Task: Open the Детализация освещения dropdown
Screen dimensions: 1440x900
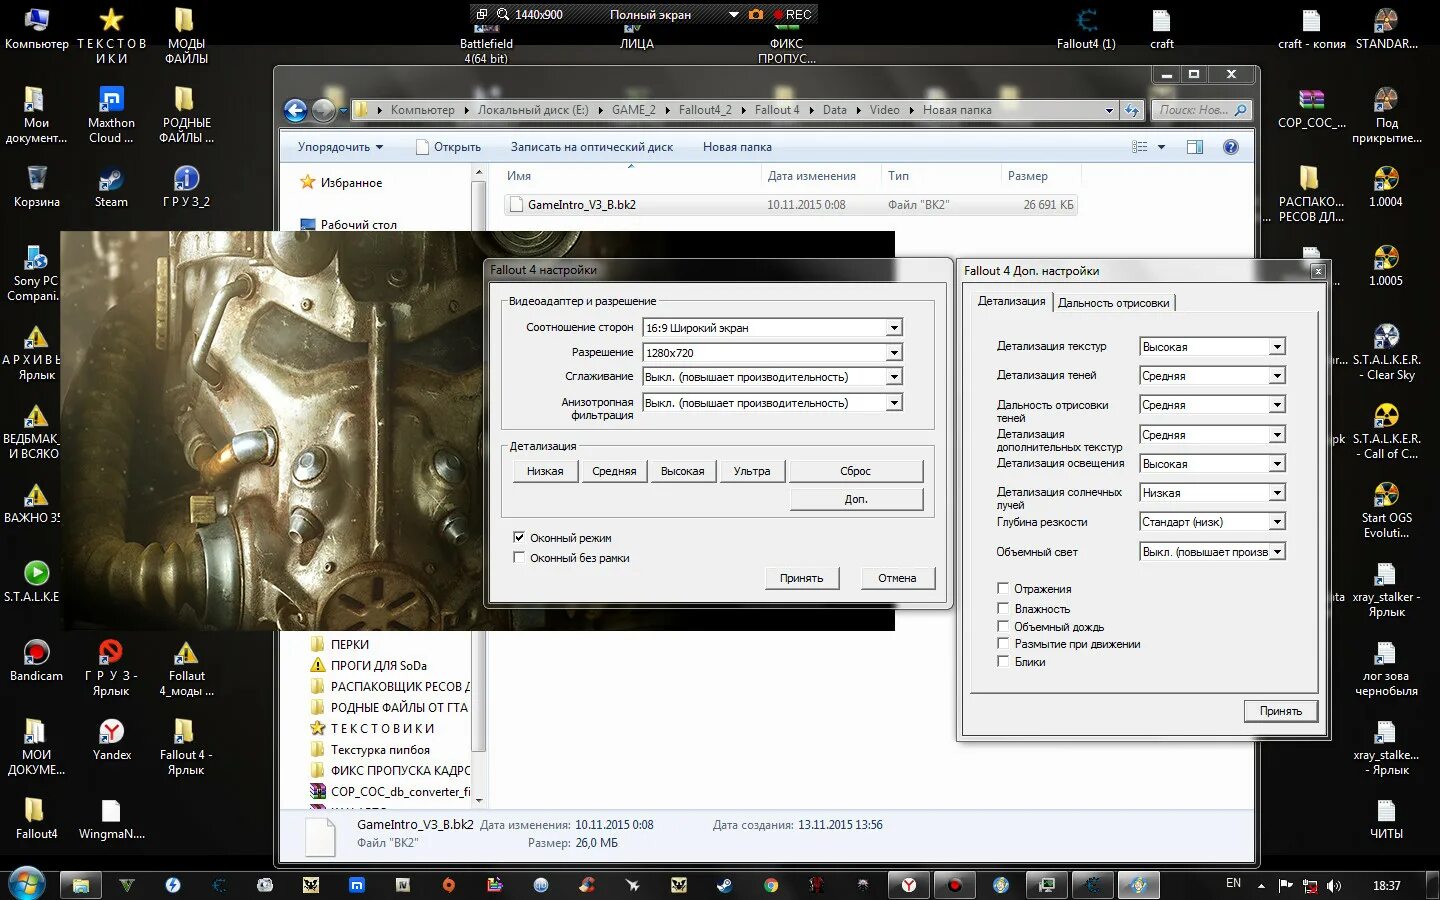Action: click(x=1212, y=463)
